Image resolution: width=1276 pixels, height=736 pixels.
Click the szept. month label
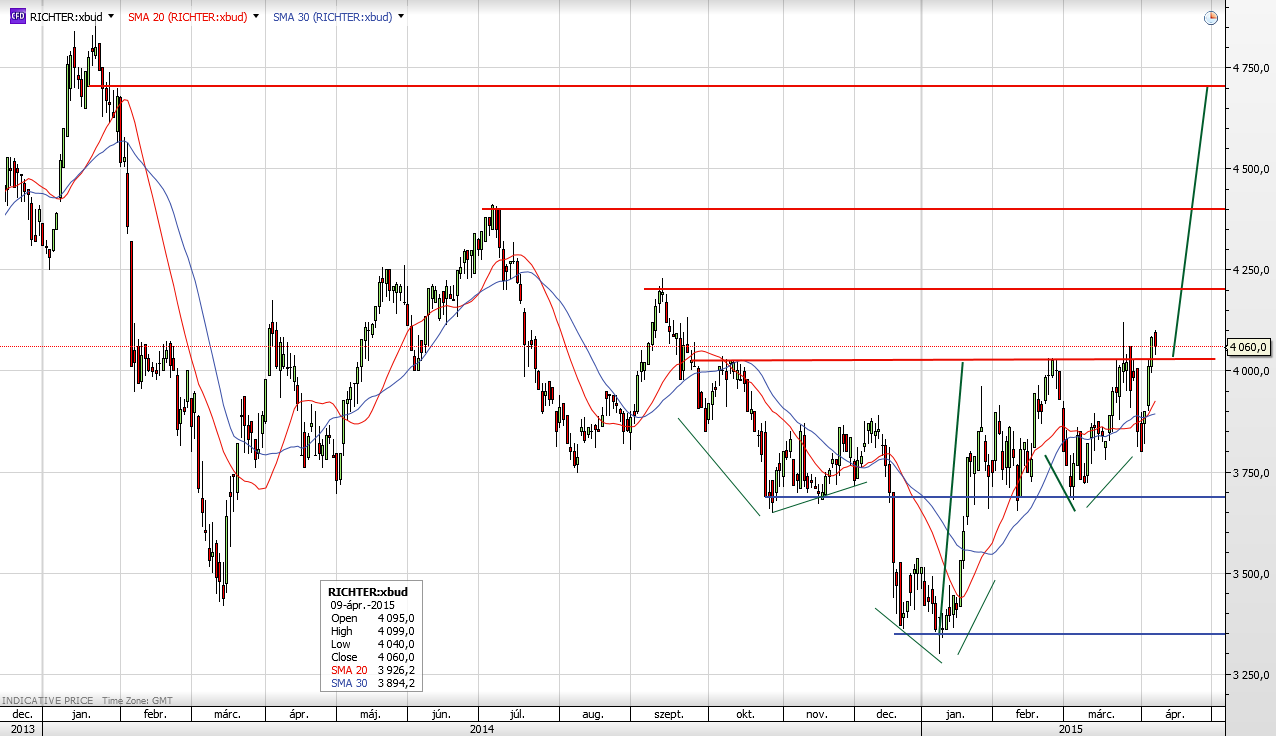tap(668, 715)
